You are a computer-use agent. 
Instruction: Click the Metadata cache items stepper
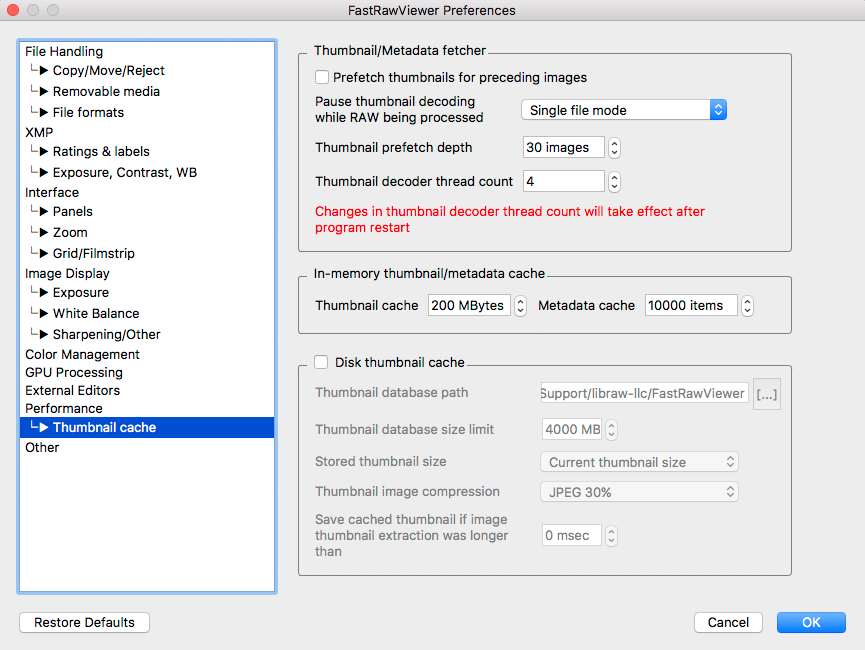[x=747, y=306]
